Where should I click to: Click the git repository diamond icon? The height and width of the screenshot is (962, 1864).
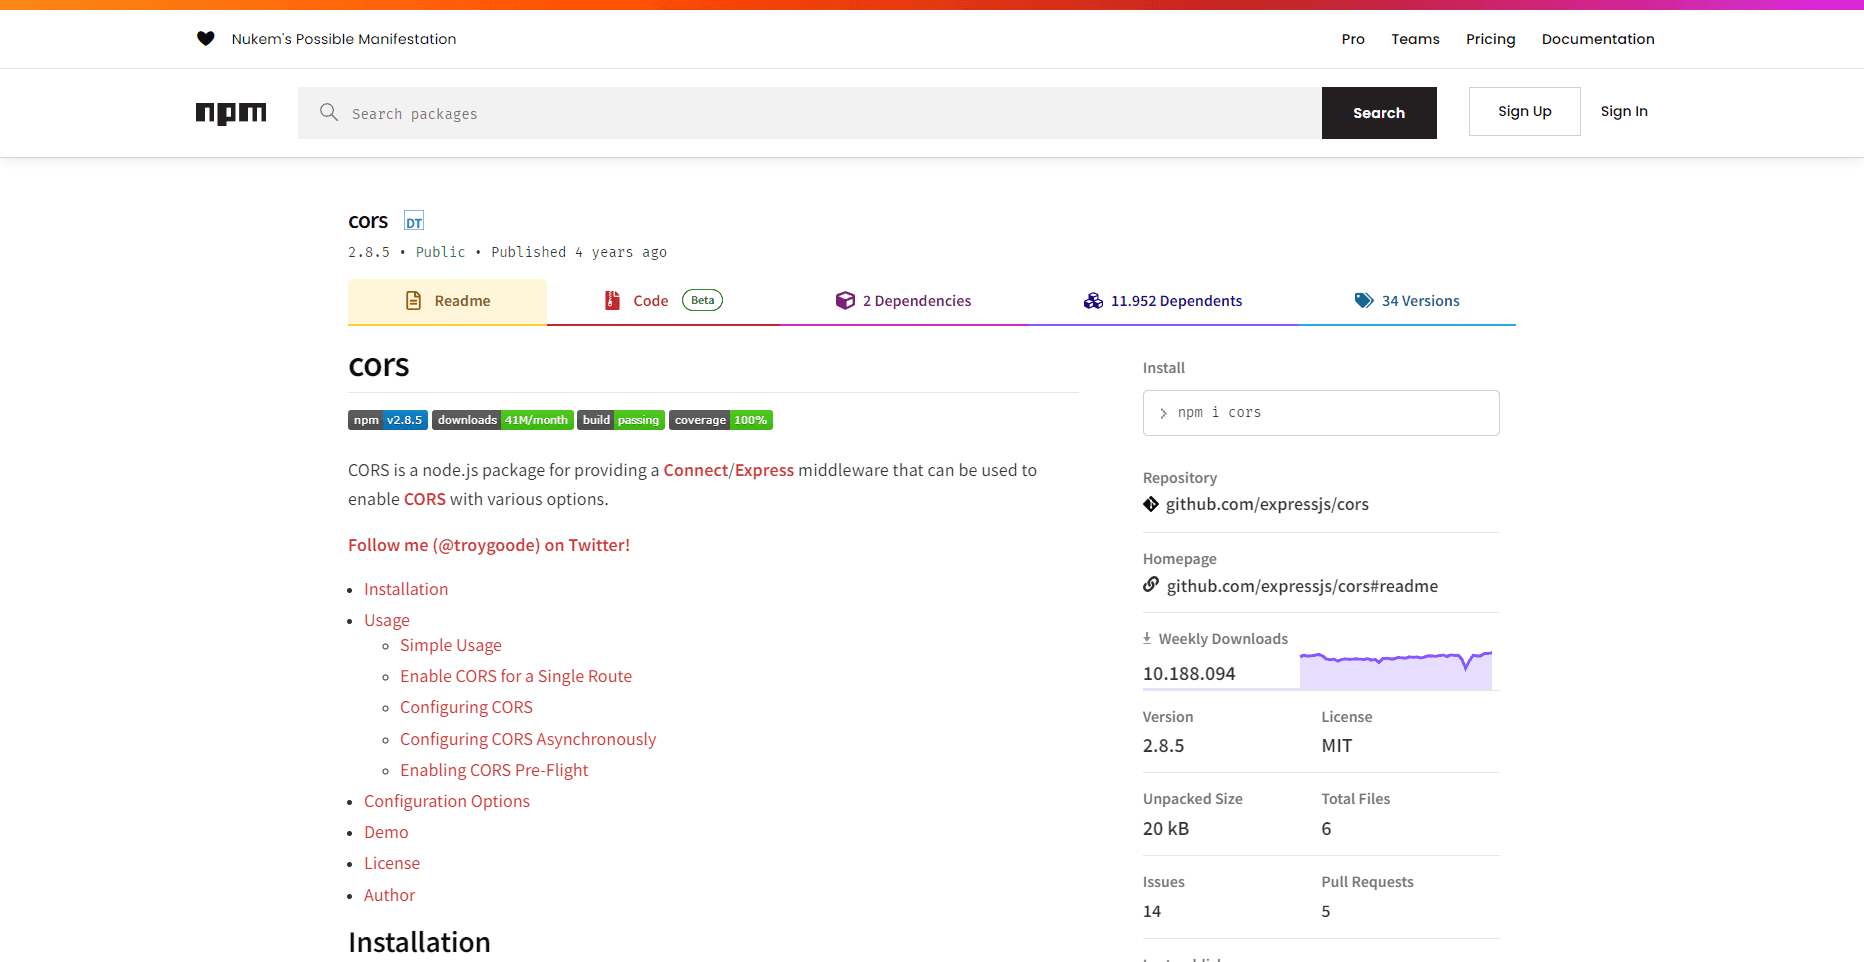click(x=1151, y=504)
